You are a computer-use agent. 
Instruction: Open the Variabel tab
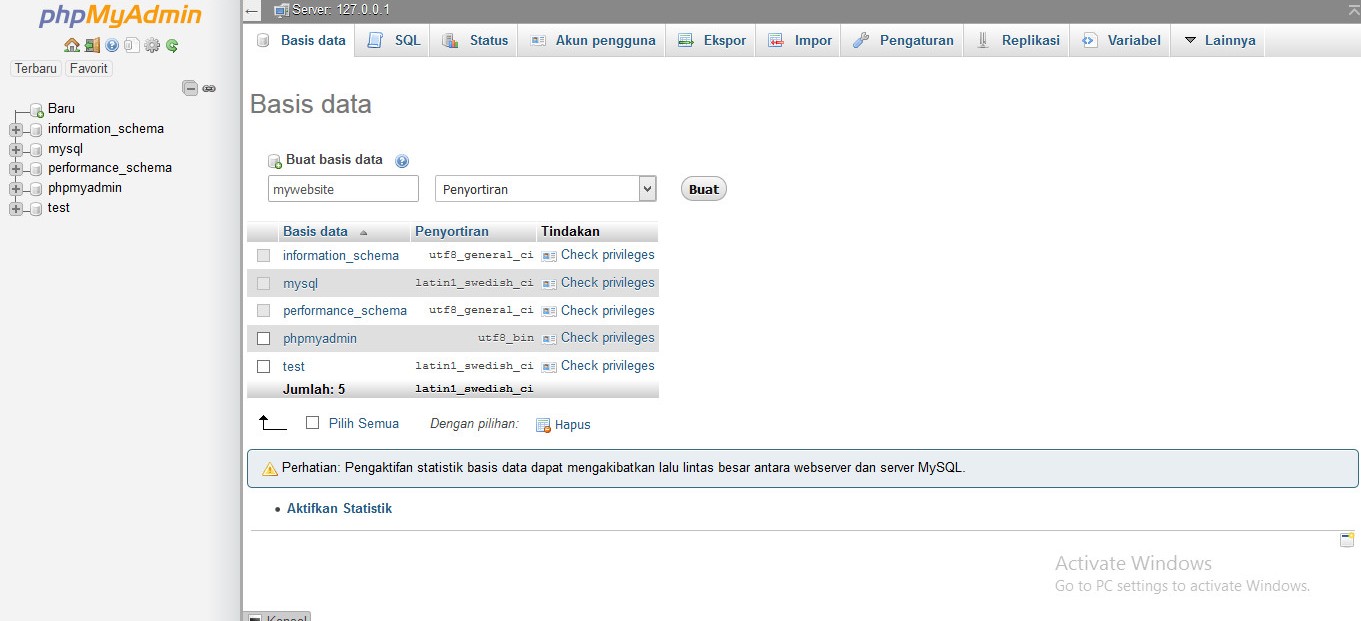tap(1120, 40)
